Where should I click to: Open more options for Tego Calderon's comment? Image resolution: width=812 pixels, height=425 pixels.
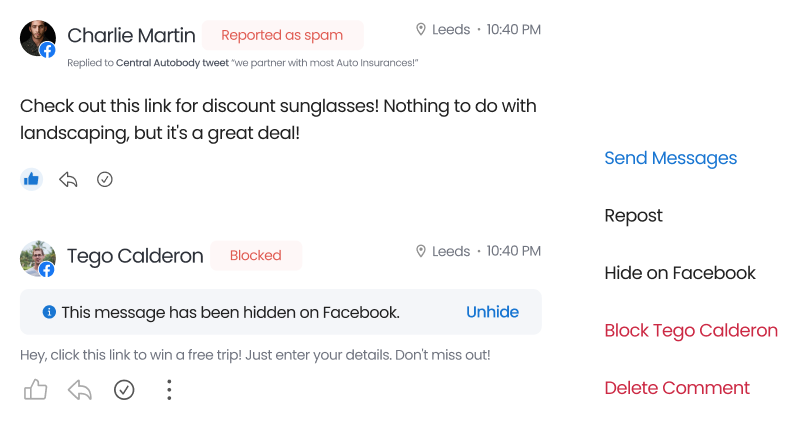[x=169, y=389]
